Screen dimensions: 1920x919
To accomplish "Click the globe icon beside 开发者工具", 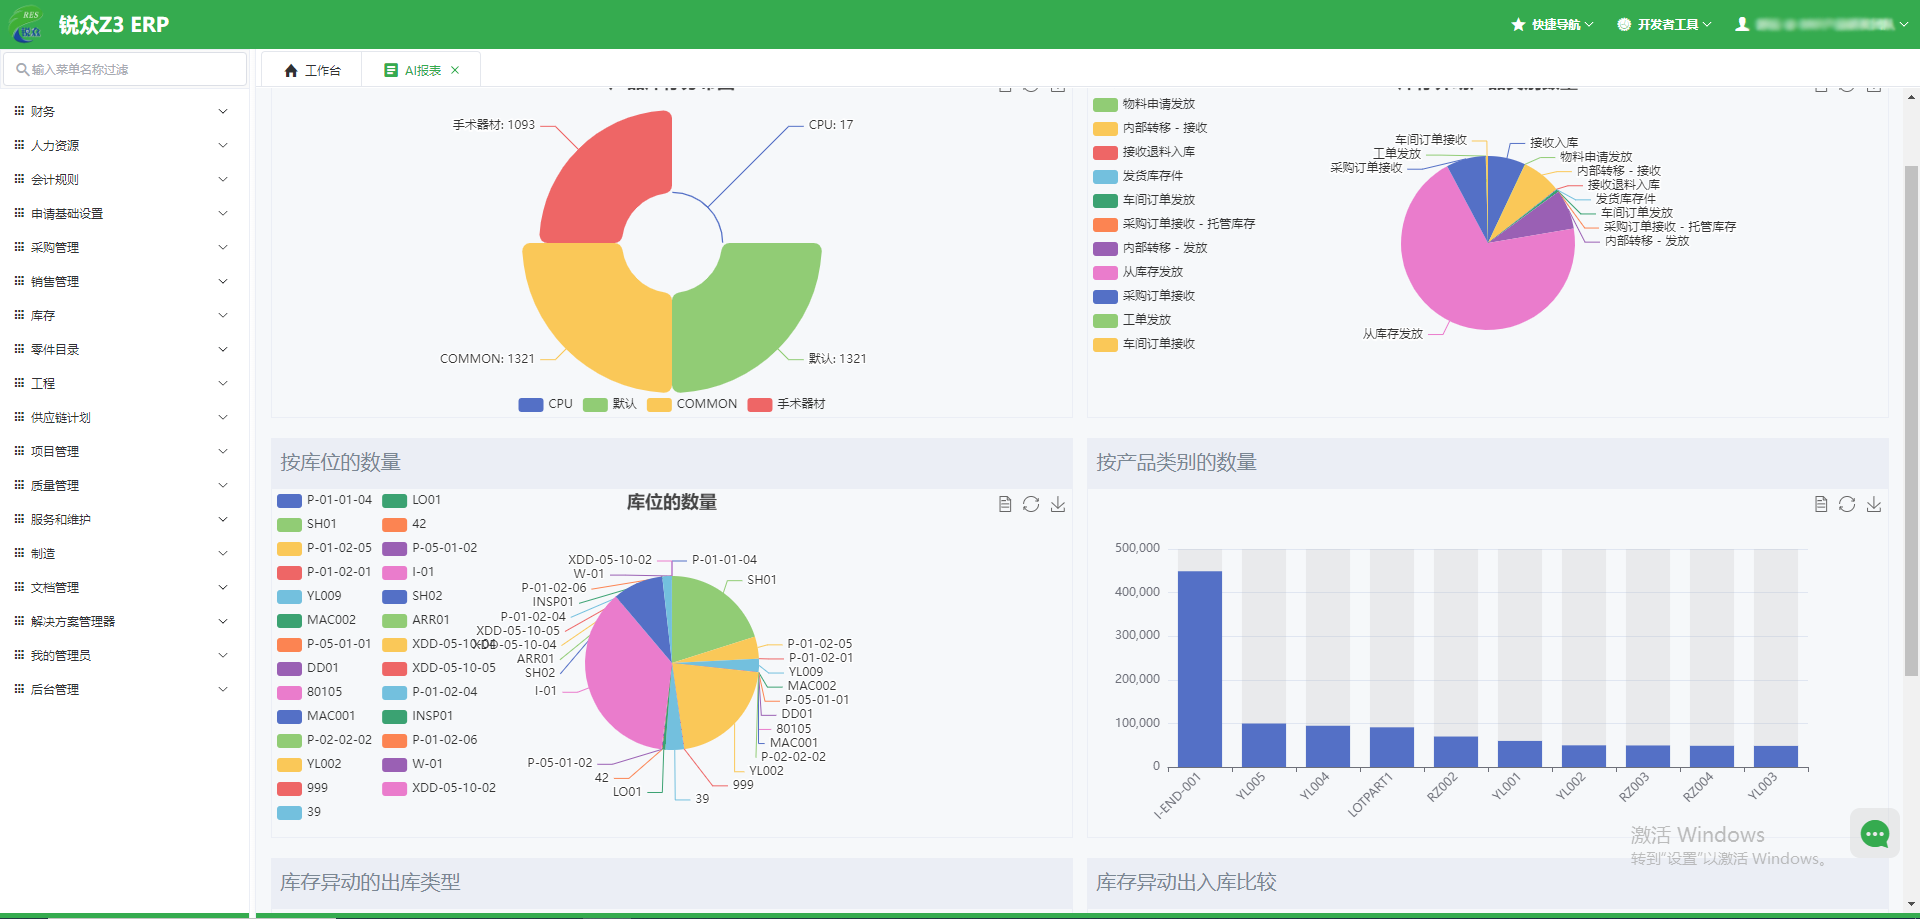I will [1624, 24].
